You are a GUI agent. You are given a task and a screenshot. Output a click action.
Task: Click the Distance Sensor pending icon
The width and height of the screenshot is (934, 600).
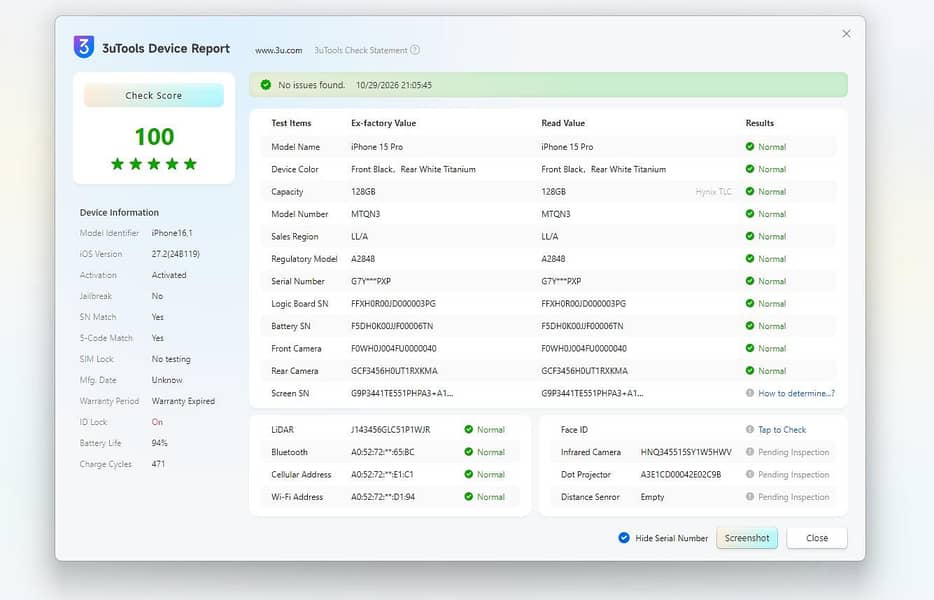point(750,496)
